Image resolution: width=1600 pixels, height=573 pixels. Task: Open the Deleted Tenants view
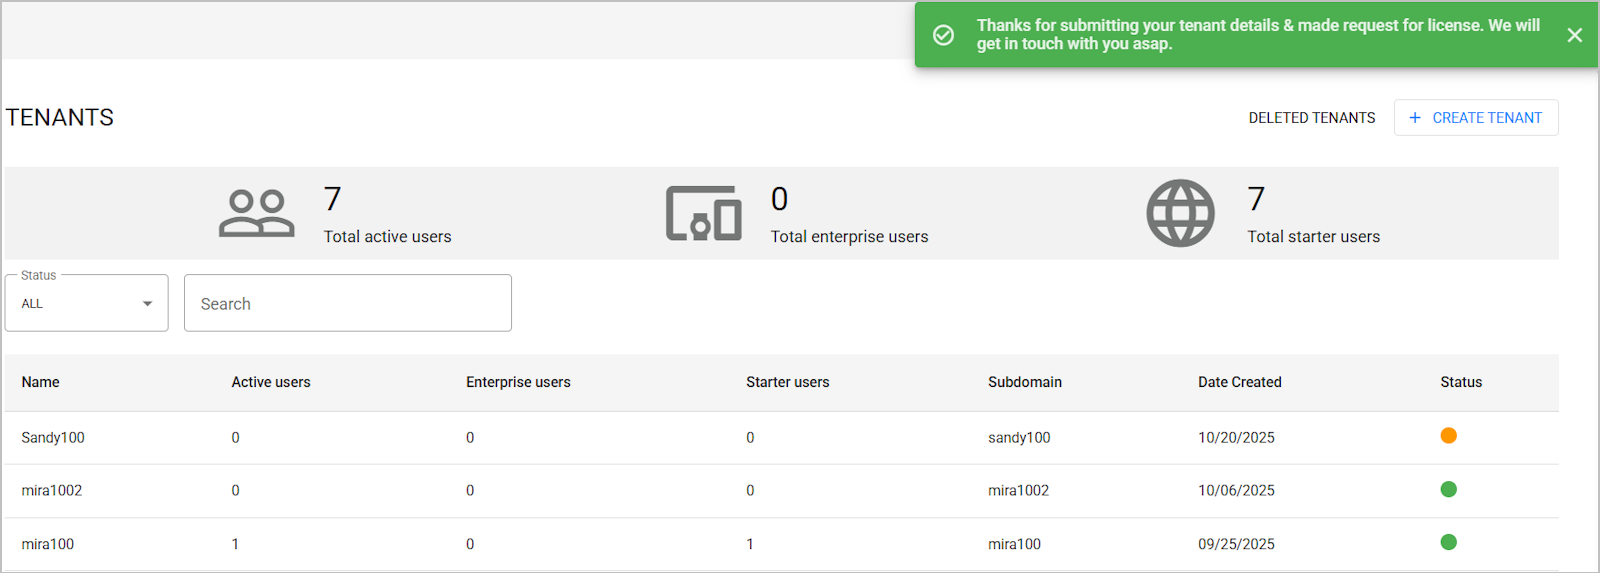click(x=1312, y=118)
